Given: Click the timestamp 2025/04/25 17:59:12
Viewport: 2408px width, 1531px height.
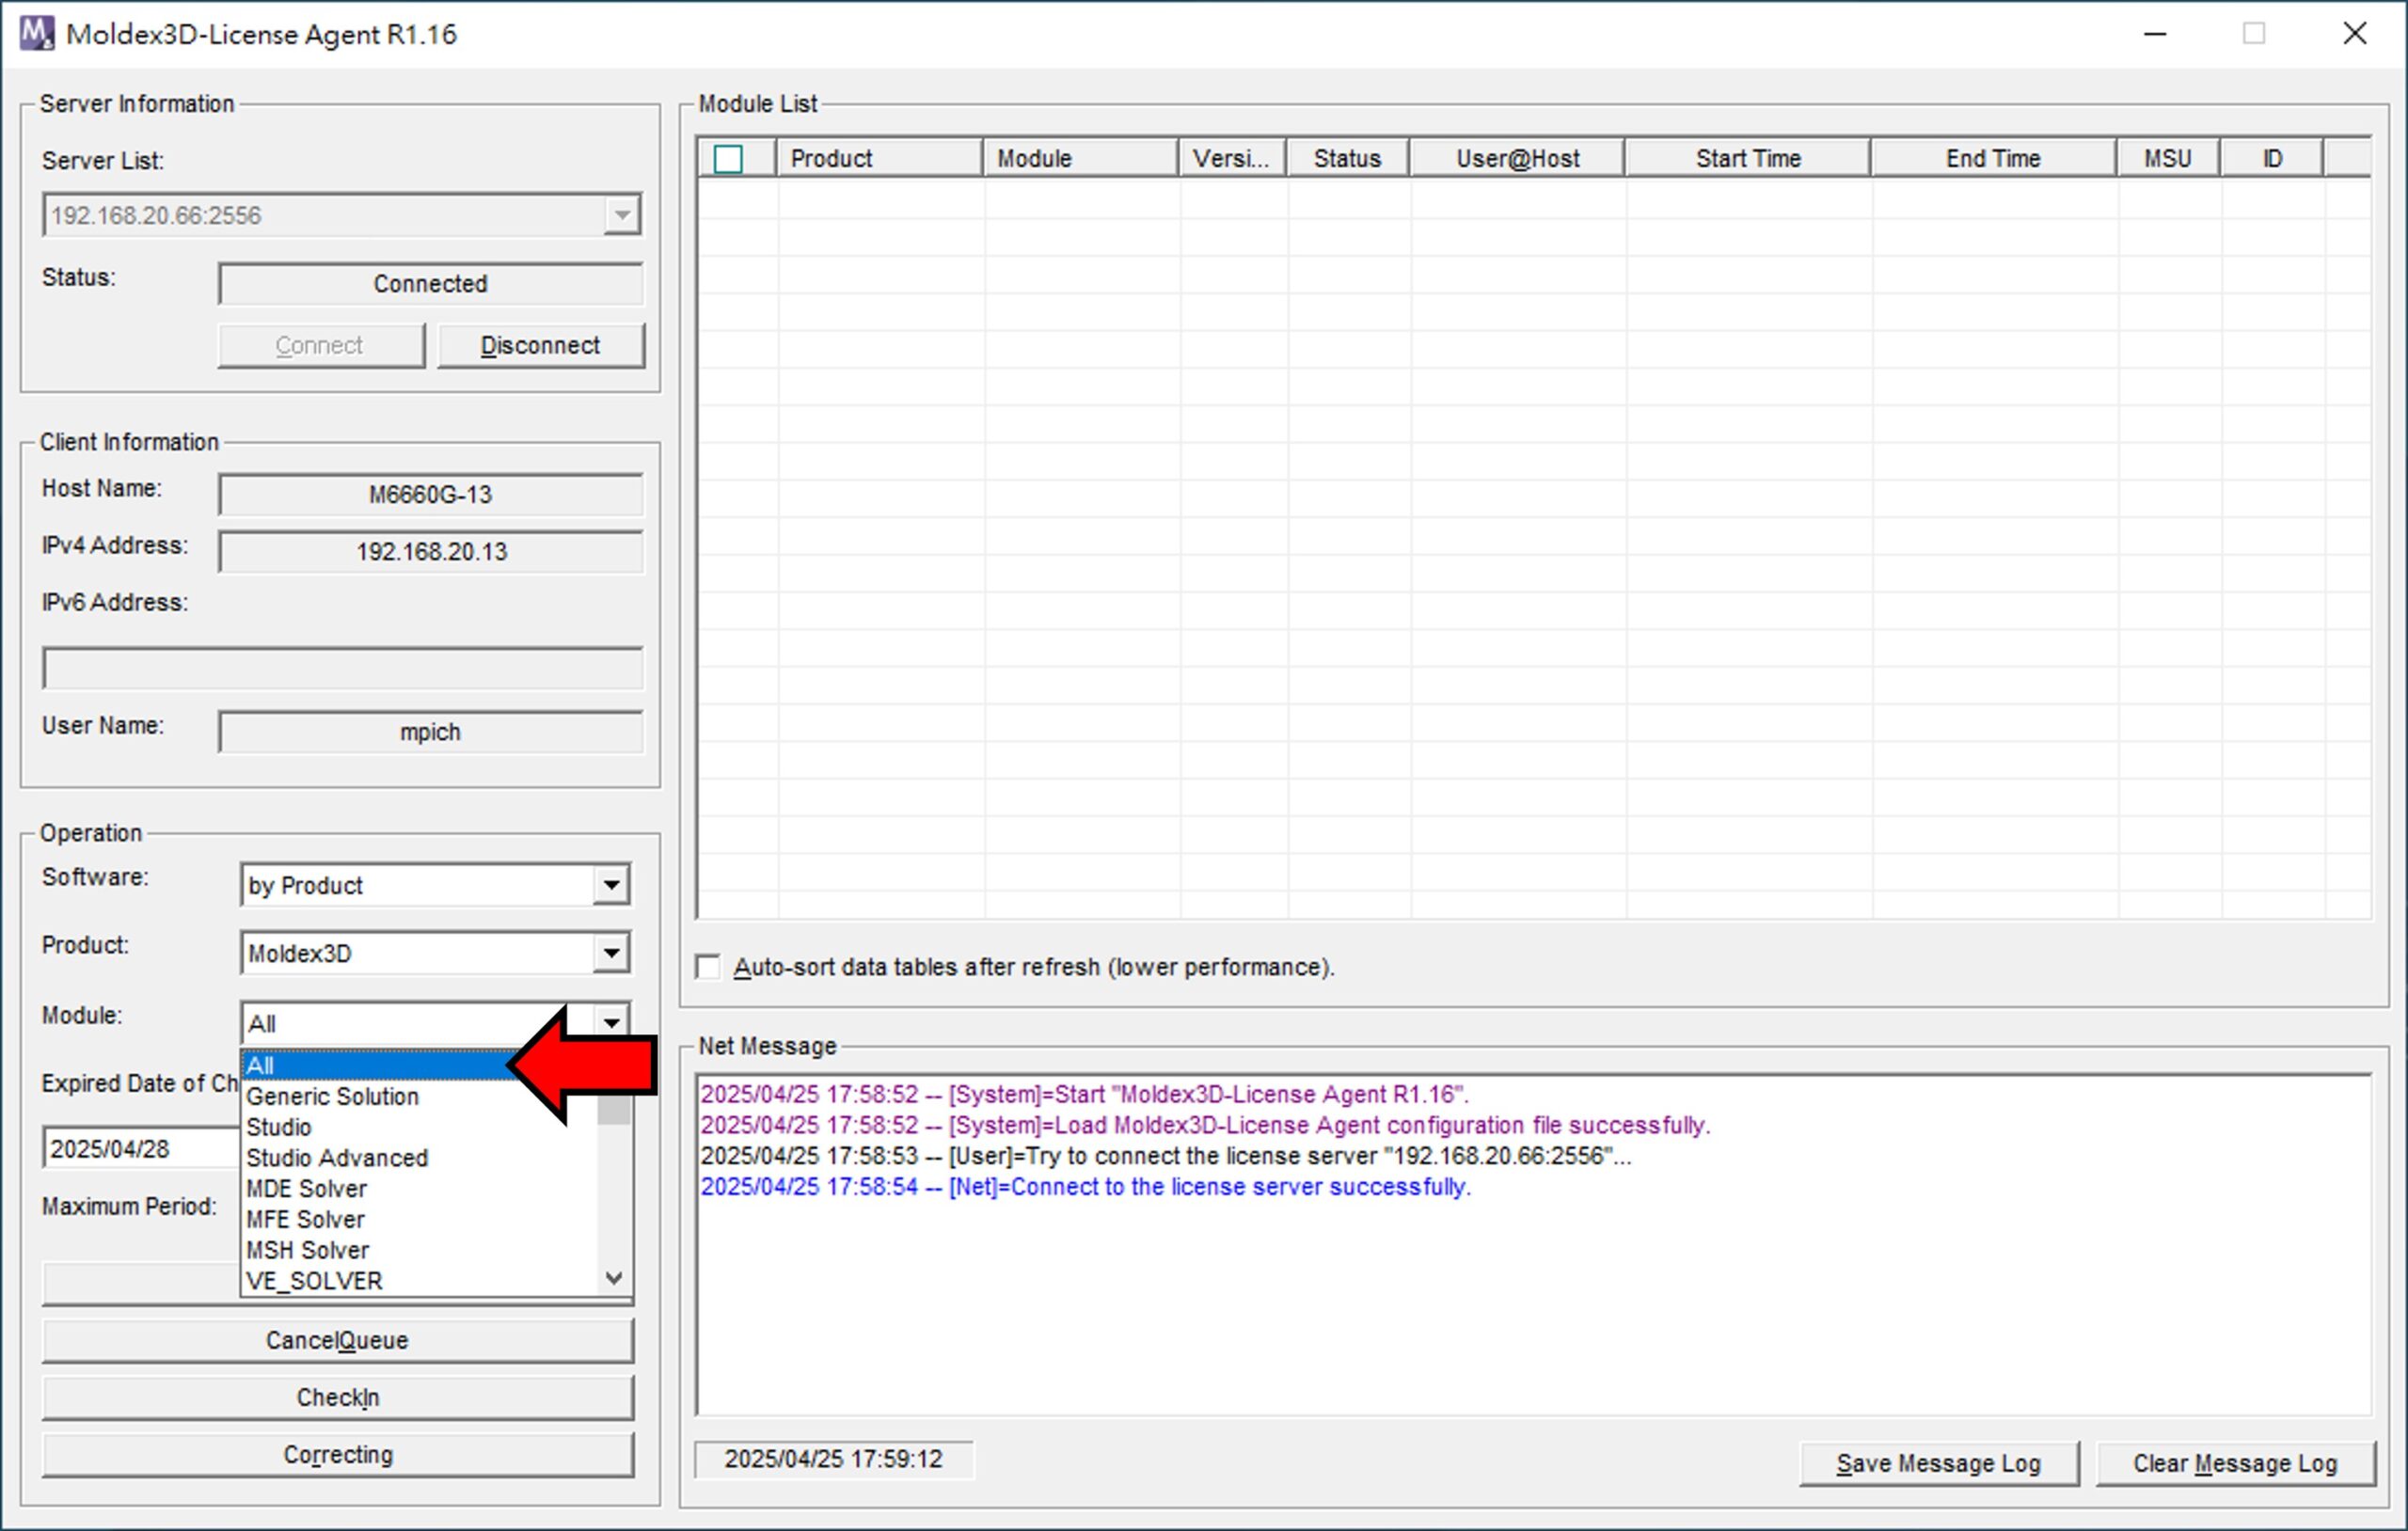Looking at the screenshot, I should (x=834, y=1459).
